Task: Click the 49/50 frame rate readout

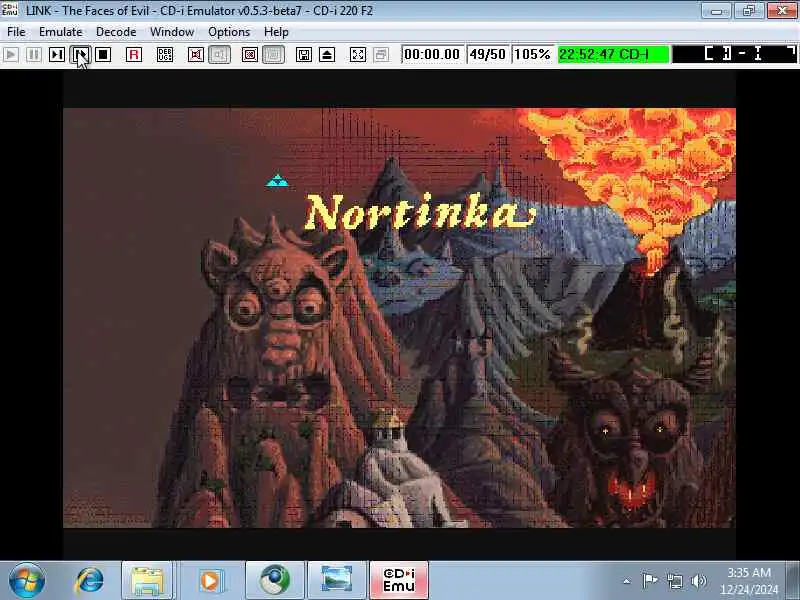Action: click(487, 54)
